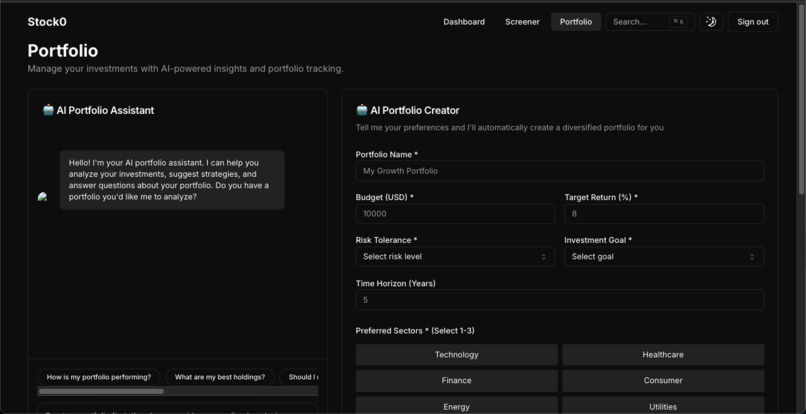Image resolution: width=806 pixels, height=414 pixels.
Task: Select the Technology sector
Action: pyautogui.click(x=456, y=355)
